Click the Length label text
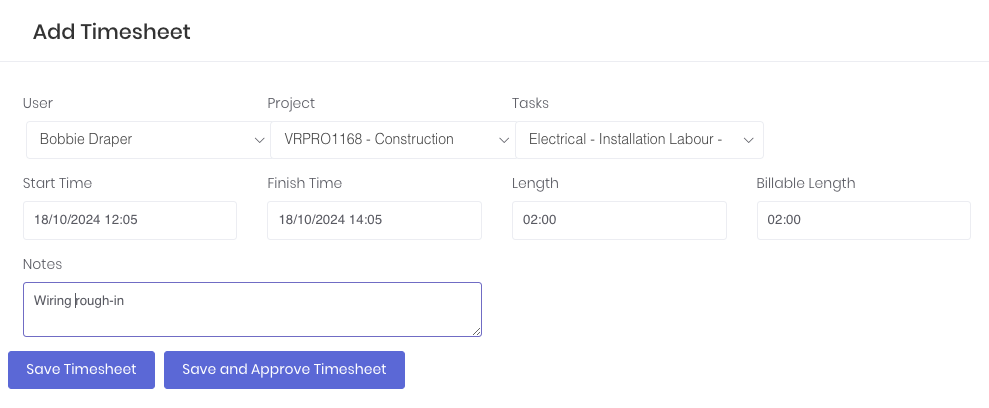 (x=535, y=183)
